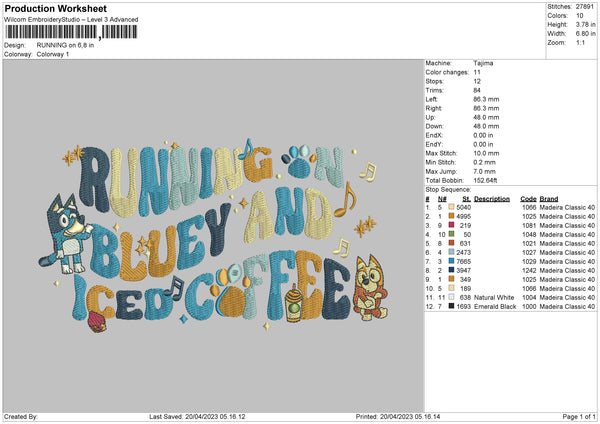Image resolution: width=600 pixels, height=424 pixels.
Task: Select the Zoom value 1:1
Action: 580,42
